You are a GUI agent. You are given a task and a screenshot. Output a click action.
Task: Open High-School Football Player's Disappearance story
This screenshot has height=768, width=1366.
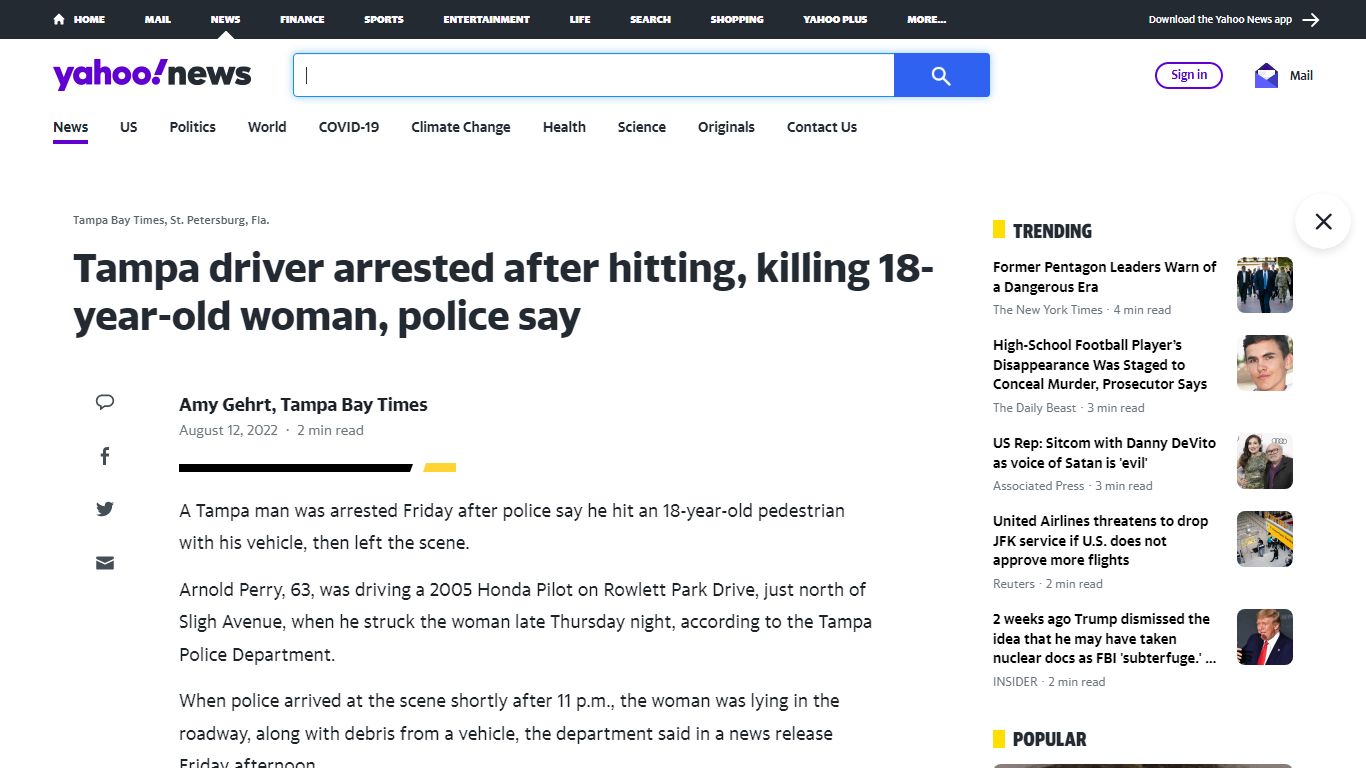tap(1100, 364)
